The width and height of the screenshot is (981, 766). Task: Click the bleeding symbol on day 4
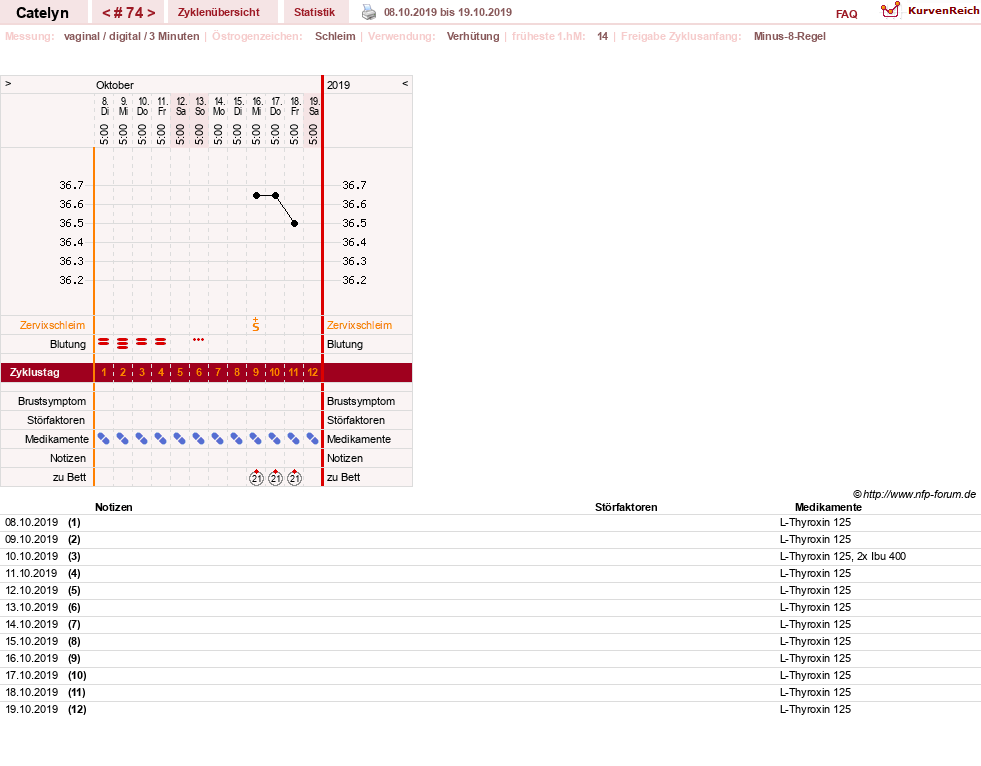161,342
